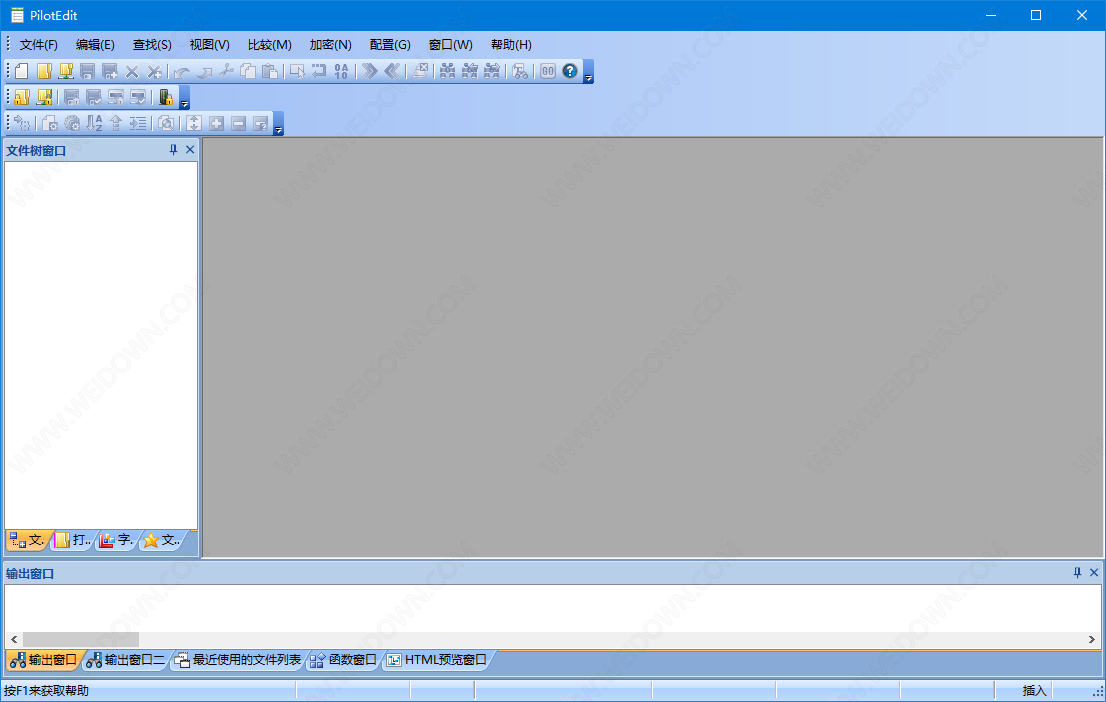
Task: Click the Redo arrow icon
Action: pyautogui.click(x=204, y=71)
